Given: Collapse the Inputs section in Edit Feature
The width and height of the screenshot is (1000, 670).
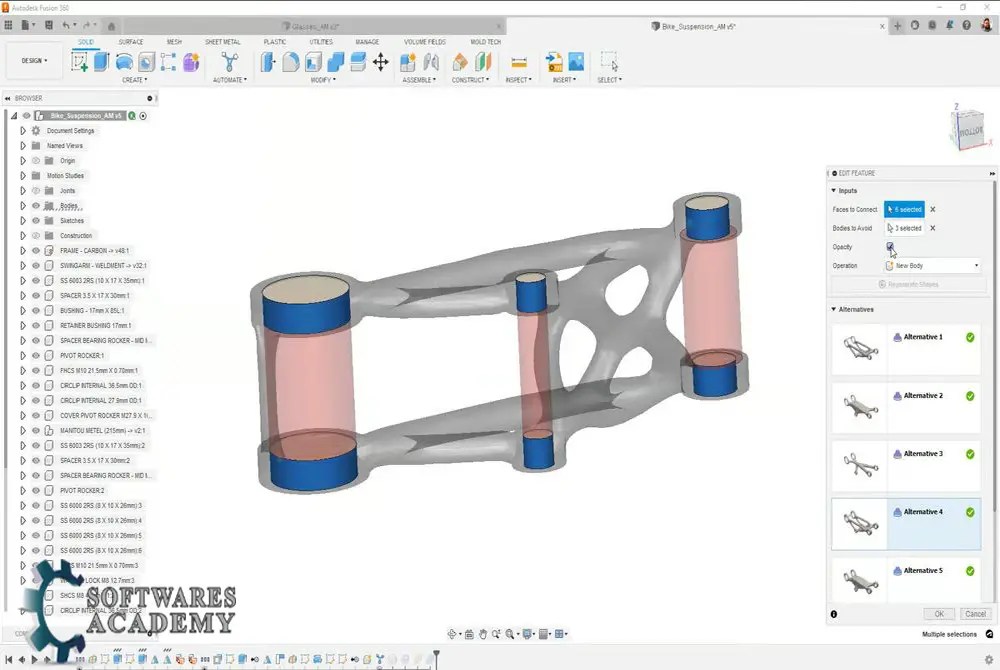Looking at the screenshot, I should coord(833,190).
